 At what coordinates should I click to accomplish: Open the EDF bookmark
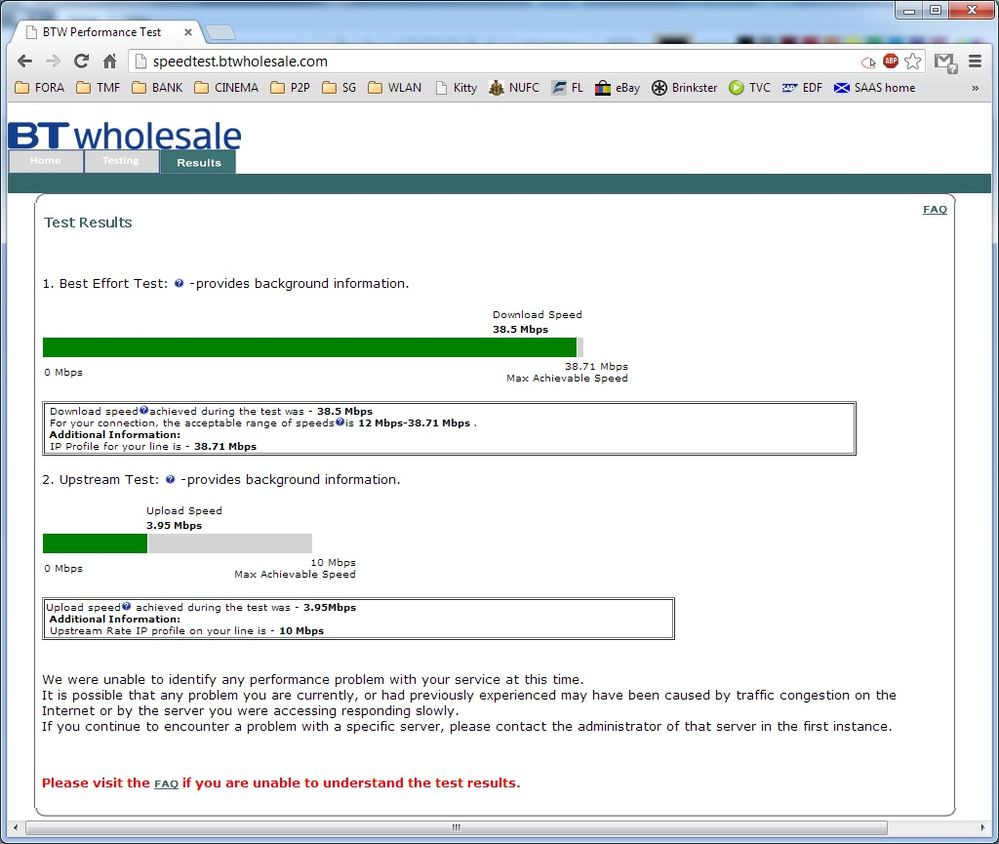(x=802, y=88)
